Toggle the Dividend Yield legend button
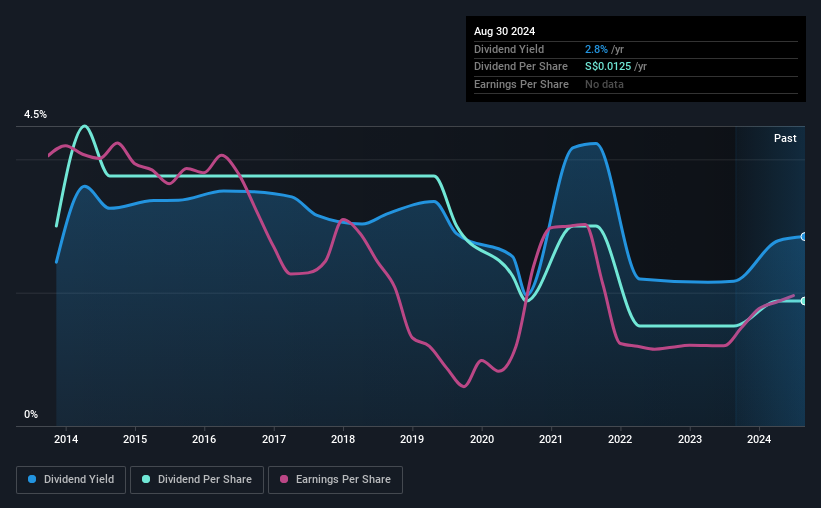The image size is (821, 508). pyautogui.click(x=71, y=480)
